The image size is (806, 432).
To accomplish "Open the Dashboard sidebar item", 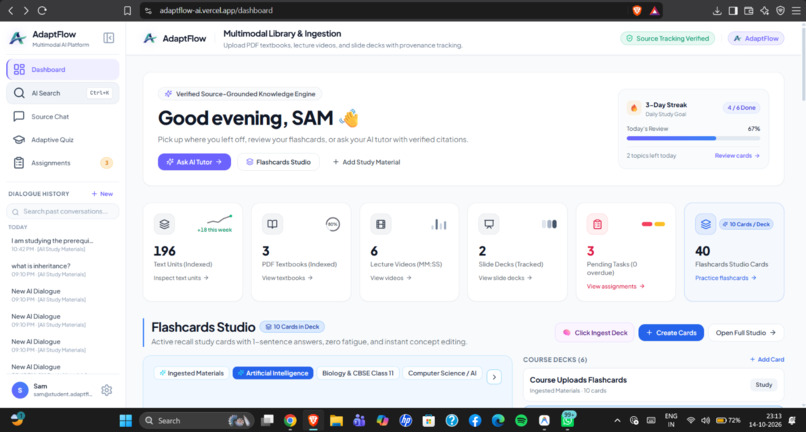I will tap(63, 69).
